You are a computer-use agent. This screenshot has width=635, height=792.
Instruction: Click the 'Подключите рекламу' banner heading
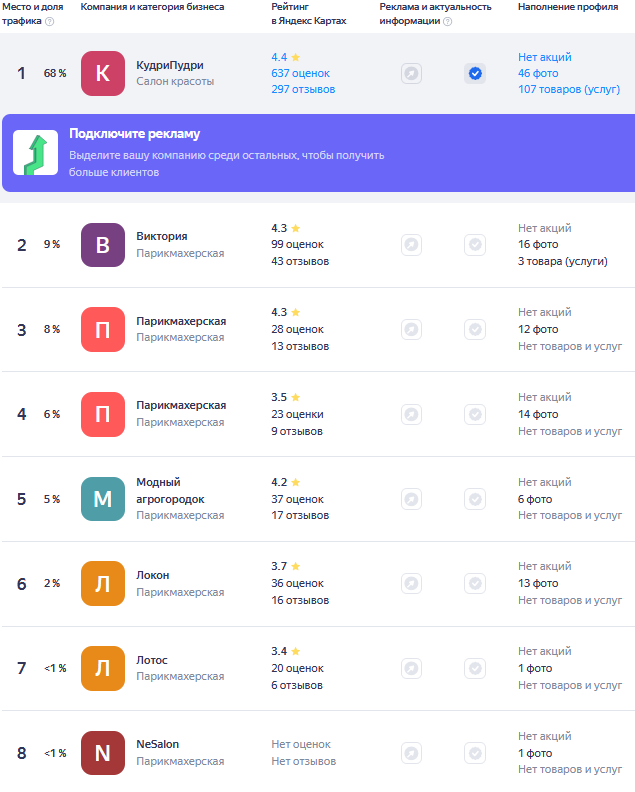(134, 134)
